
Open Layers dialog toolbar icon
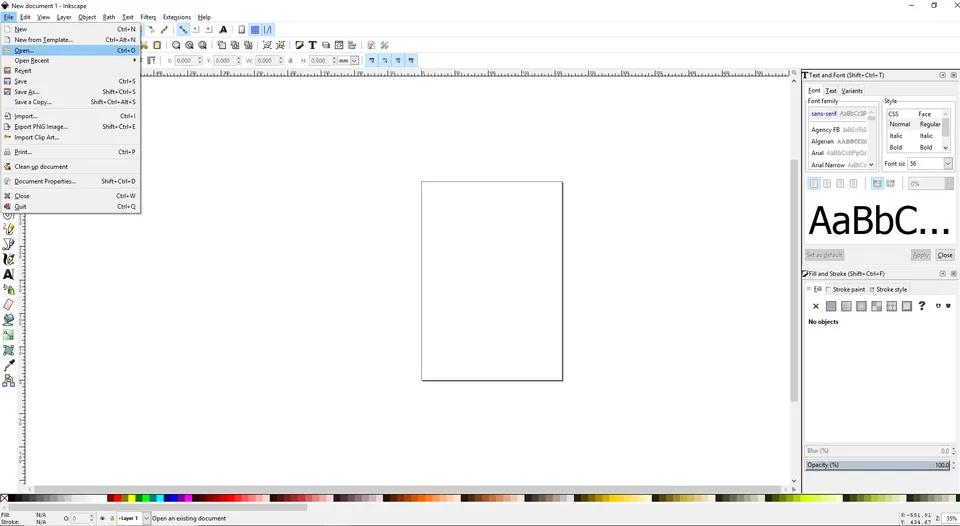click(326, 45)
